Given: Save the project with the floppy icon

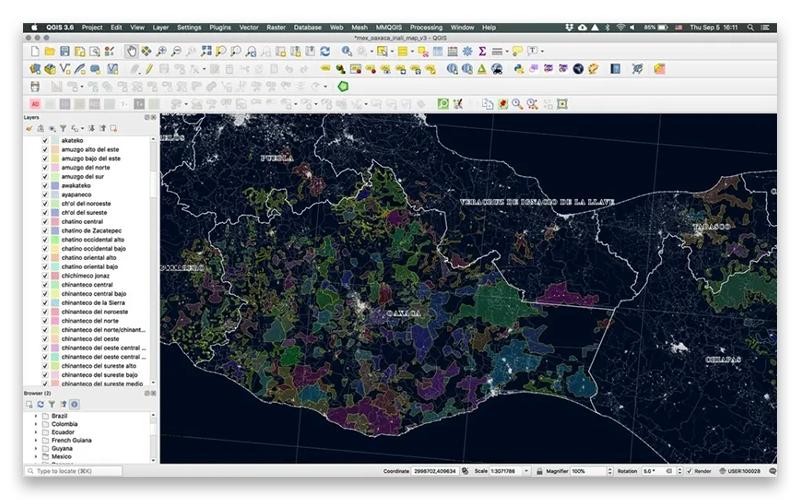Looking at the screenshot, I should coord(65,51).
